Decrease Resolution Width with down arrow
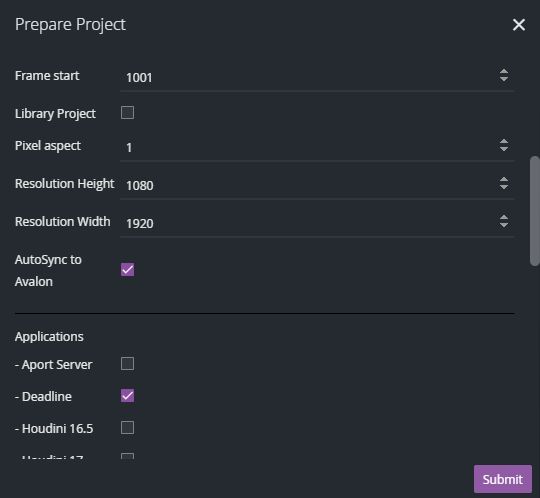Image resolution: width=540 pixels, height=498 pixels. (504, 225)
